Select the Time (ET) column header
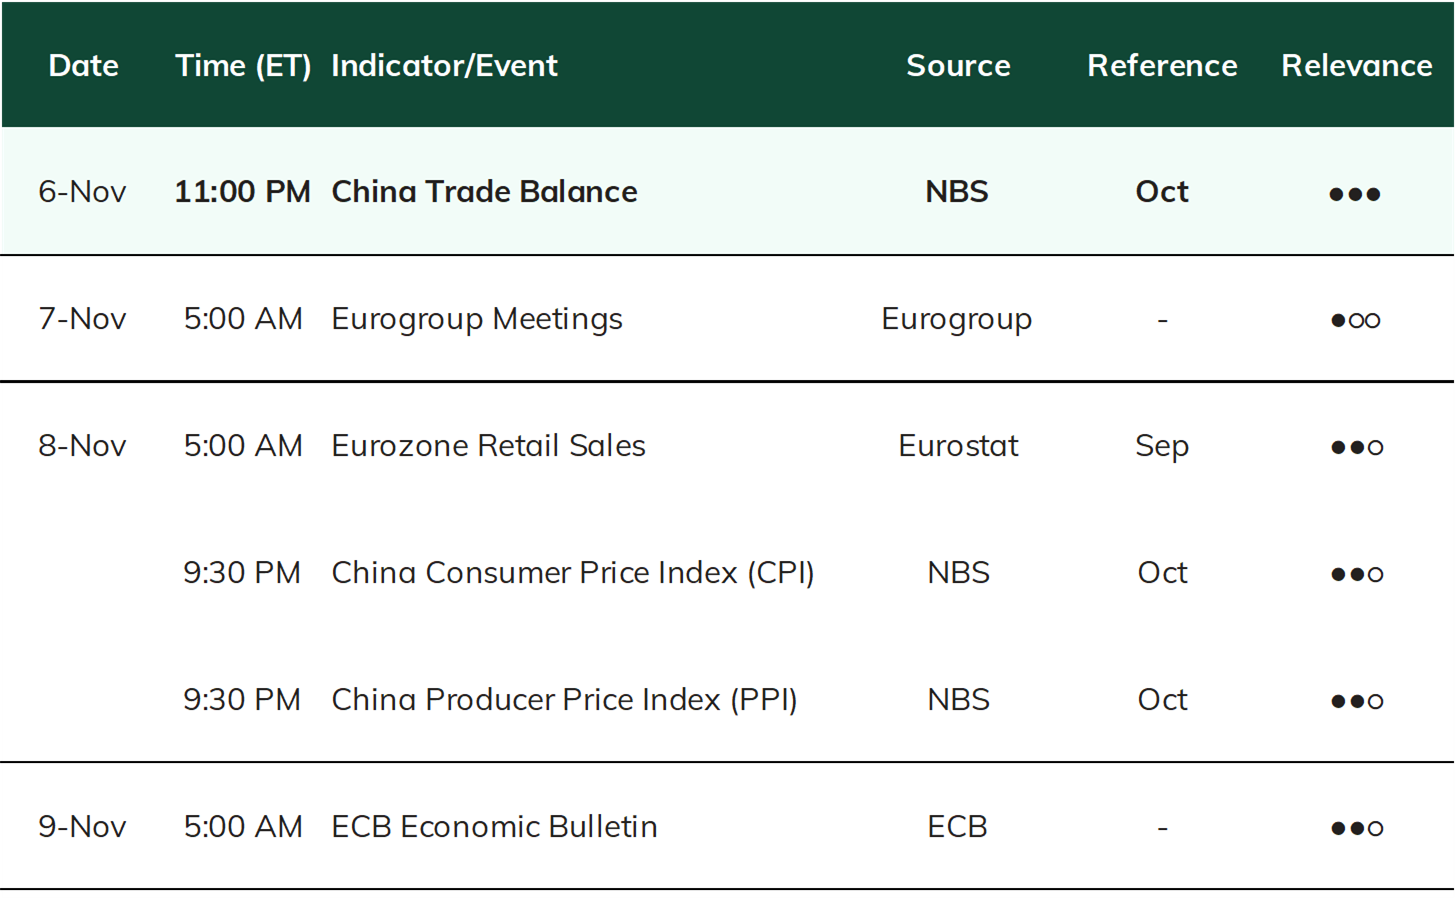 243,66
